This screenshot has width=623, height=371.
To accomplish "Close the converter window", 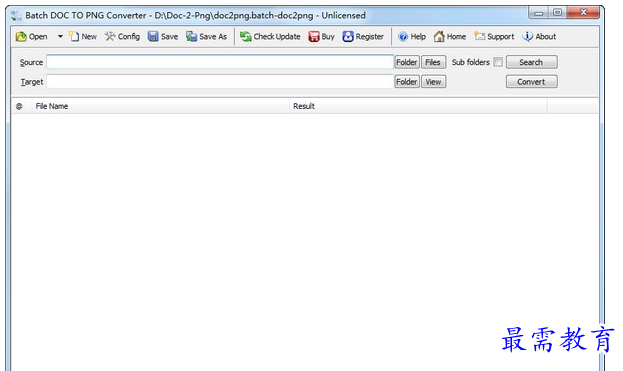I will pos(583,13).
